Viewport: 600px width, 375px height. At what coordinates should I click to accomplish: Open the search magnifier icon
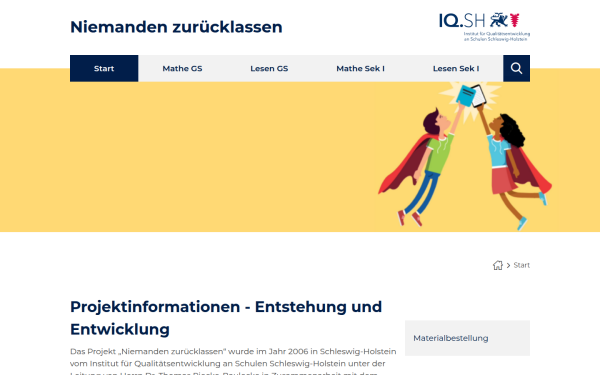(x=516, y=68)
